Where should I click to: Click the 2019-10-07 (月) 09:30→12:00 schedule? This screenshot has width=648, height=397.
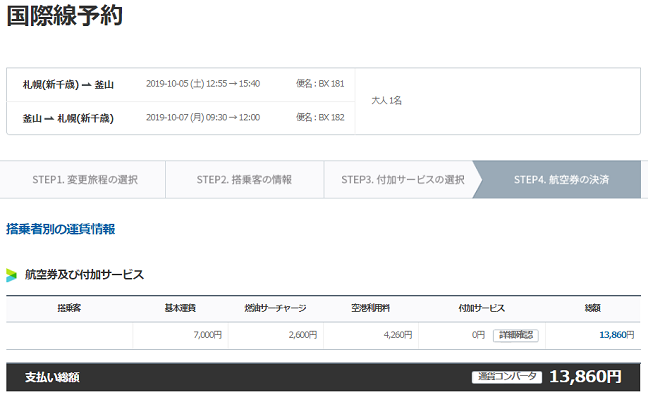[203, 118]
